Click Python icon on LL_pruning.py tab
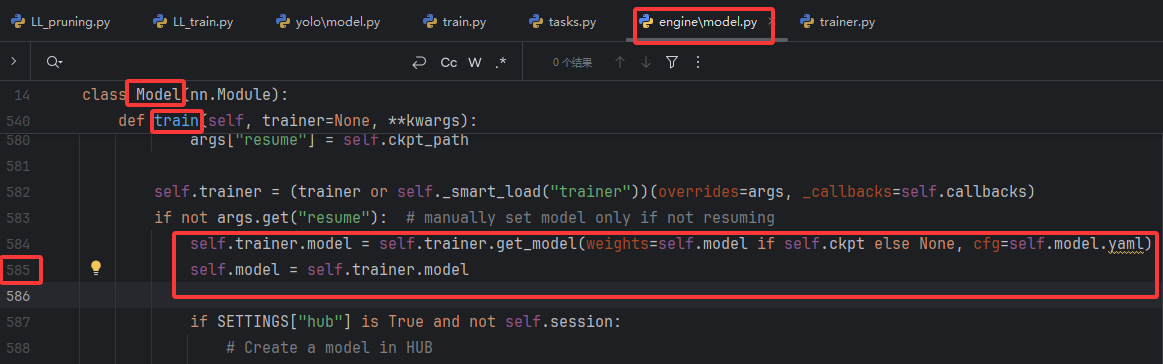The width and height of the screenshot is (1163, 364). 18,21
